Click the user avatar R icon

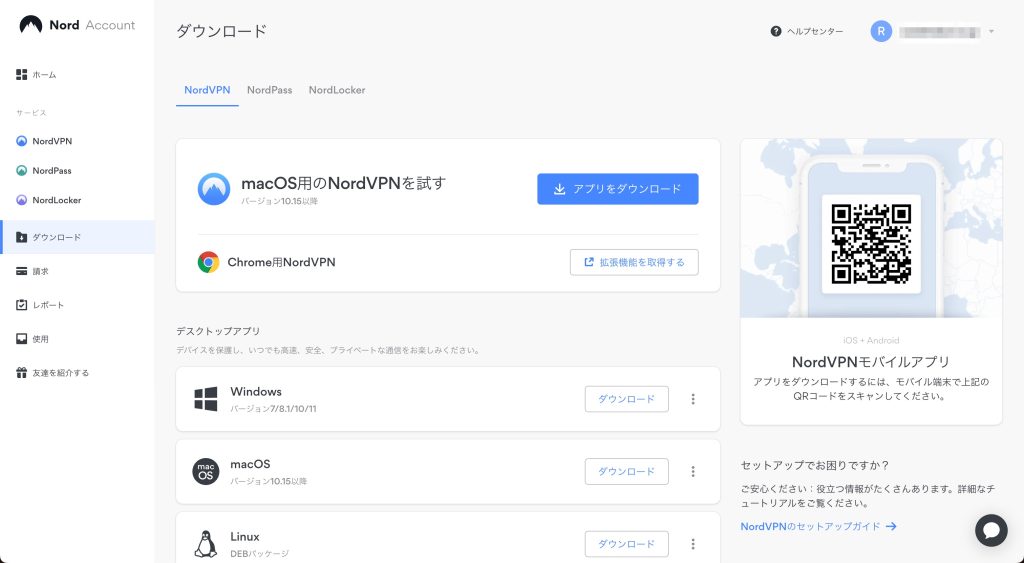881,31
